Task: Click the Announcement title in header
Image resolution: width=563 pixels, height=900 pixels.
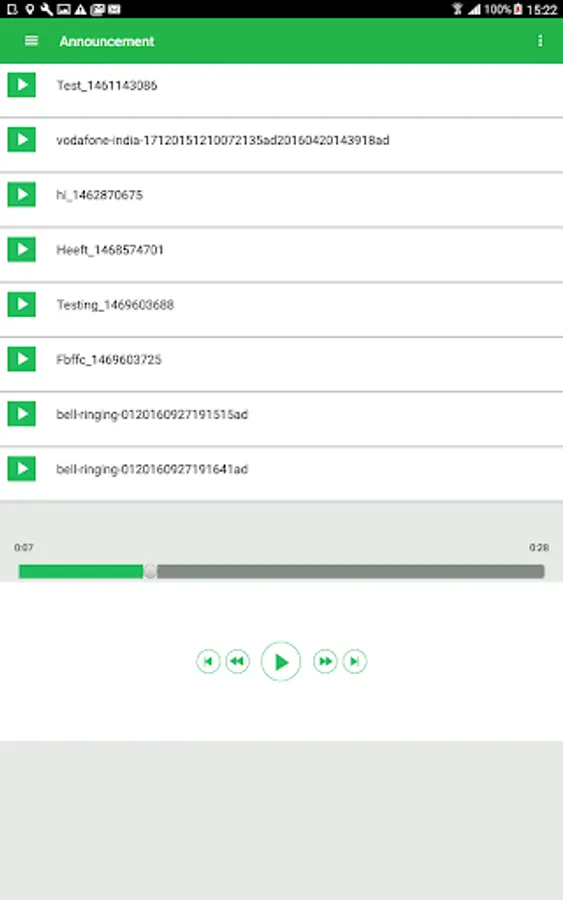Action: [x=107, y=41]
